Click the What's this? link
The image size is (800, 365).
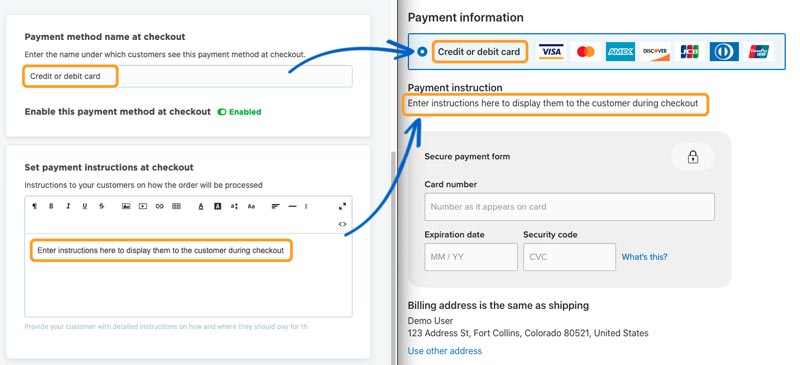pos(644,257)
